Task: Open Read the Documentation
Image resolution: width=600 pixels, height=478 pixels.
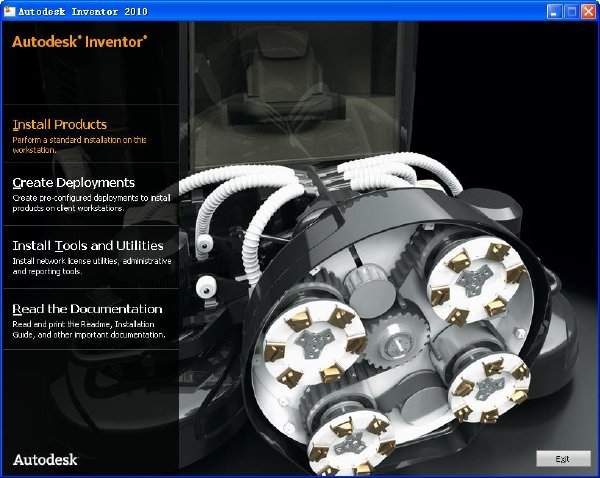Action: [87, 308]
